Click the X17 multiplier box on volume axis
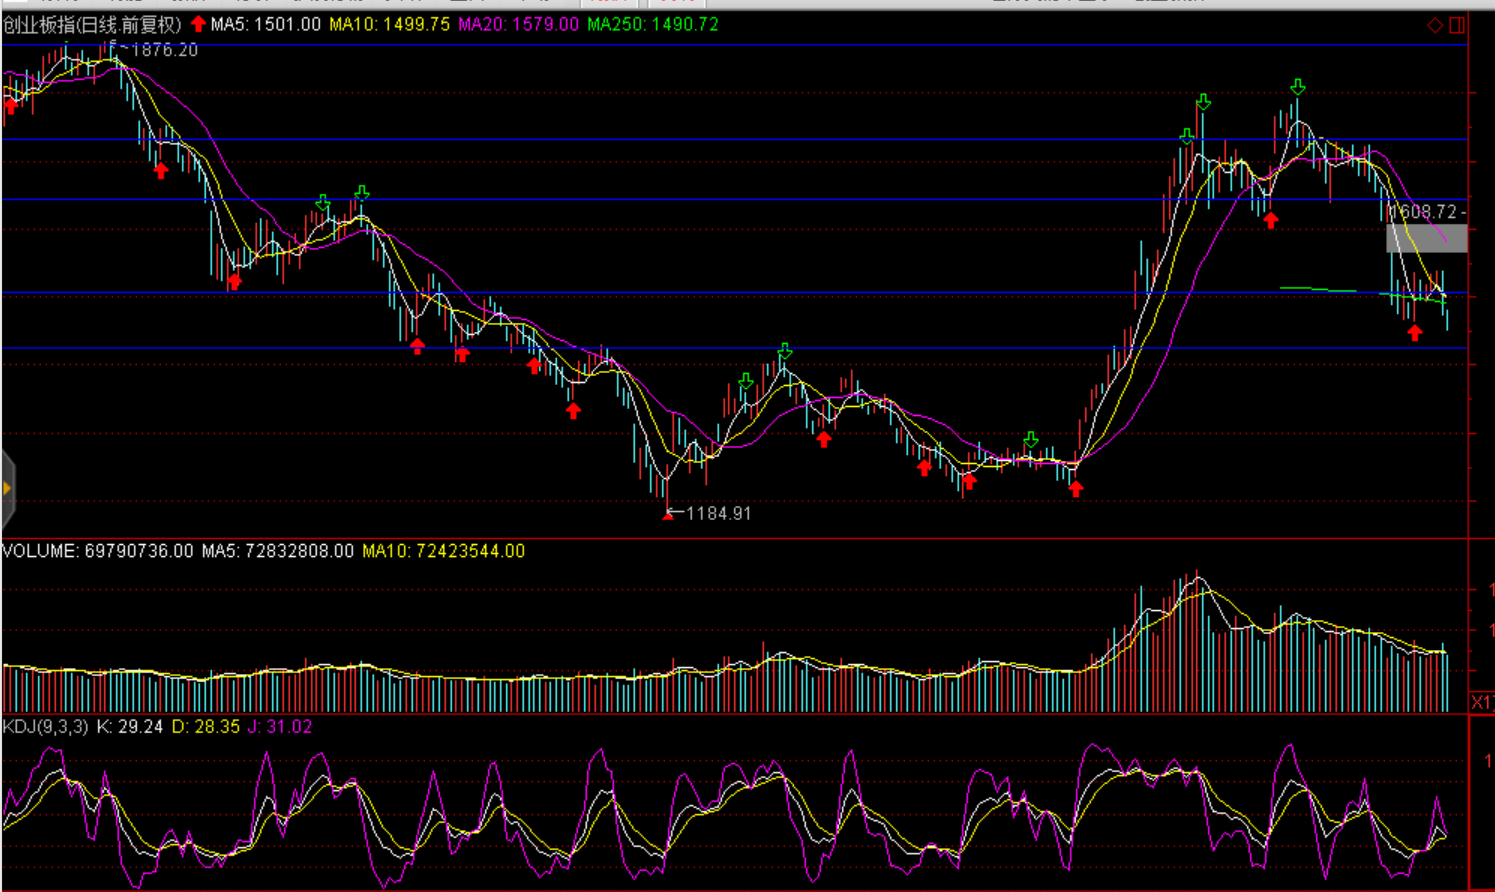 [x=1481, y=702]
